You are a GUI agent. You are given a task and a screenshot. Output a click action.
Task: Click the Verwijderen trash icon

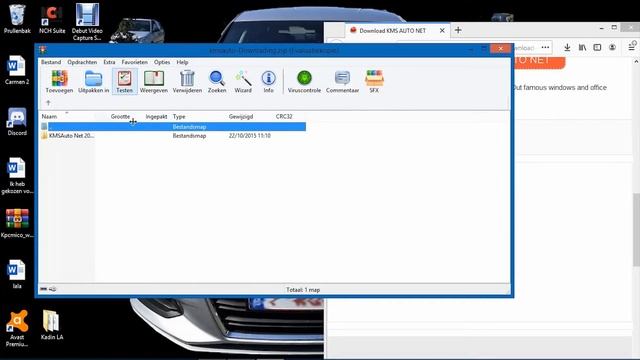point(187,81)
